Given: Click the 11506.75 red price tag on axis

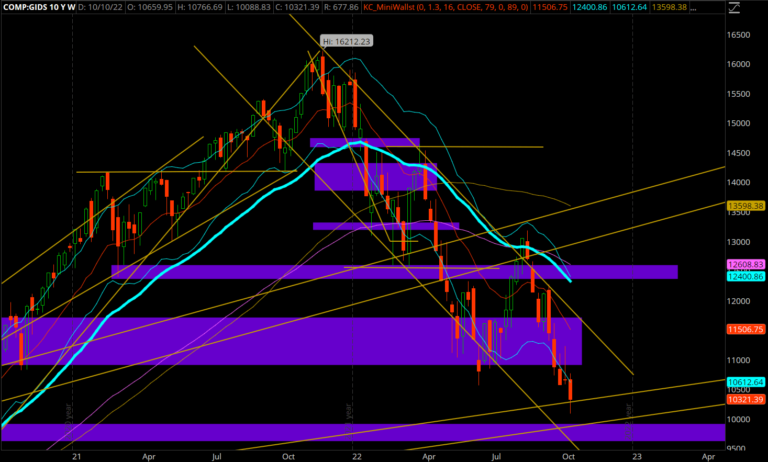Looking at the screenshot, I should tap(745, 329).
